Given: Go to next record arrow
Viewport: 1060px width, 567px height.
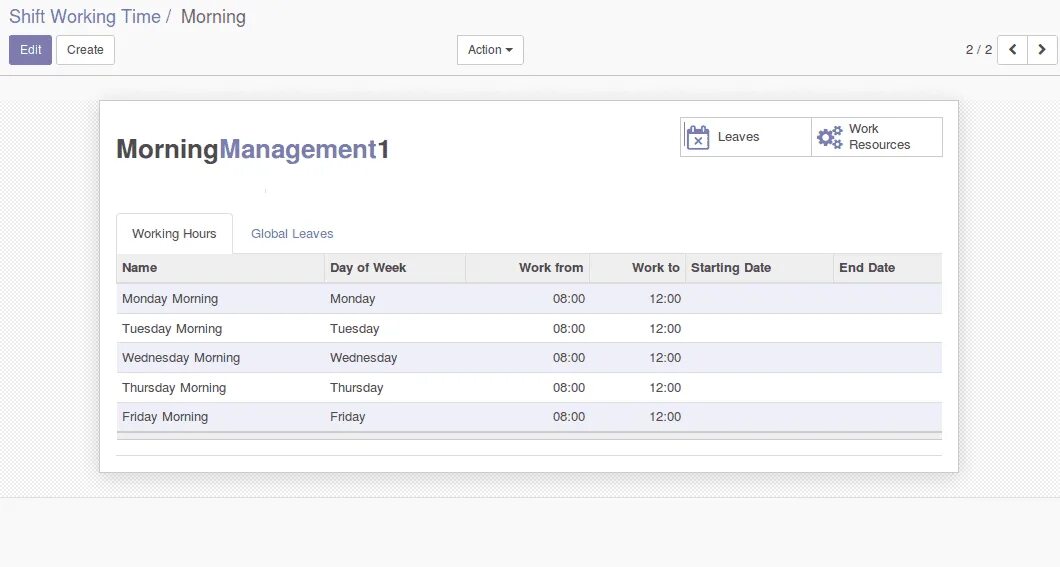Looking at the screenshot, I should pos(1042,50).
